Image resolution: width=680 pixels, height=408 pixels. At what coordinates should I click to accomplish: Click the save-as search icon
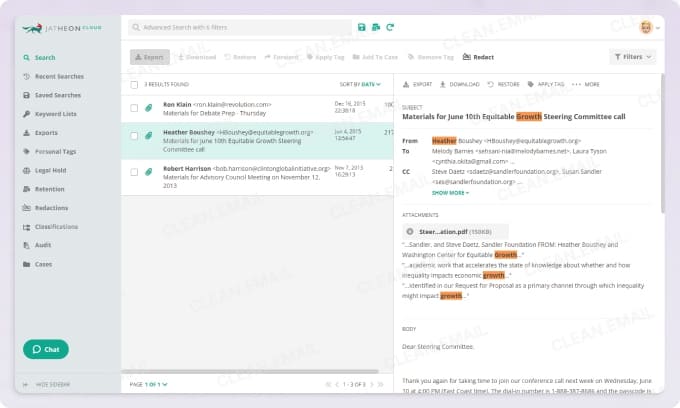click(376, 27)
